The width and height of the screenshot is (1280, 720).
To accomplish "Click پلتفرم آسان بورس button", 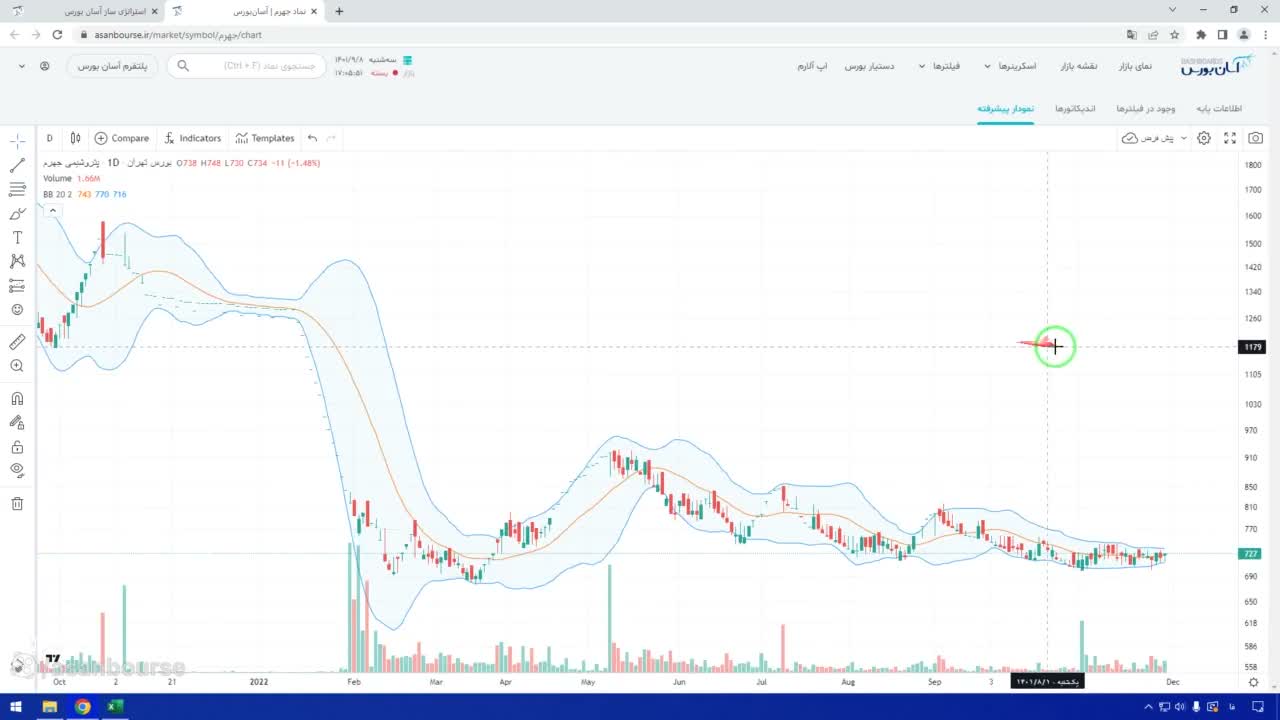I will pos(113,66).
